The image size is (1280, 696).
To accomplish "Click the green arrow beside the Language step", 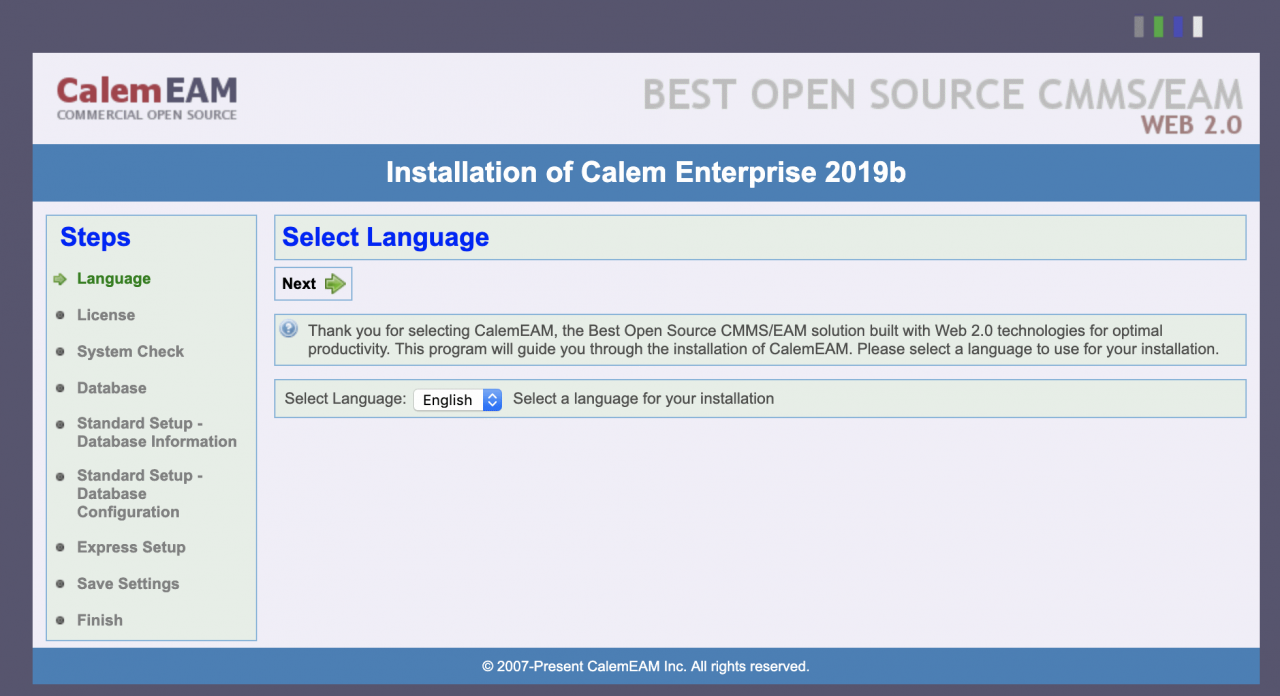I will pyautogui.click(x=60, y=279).
